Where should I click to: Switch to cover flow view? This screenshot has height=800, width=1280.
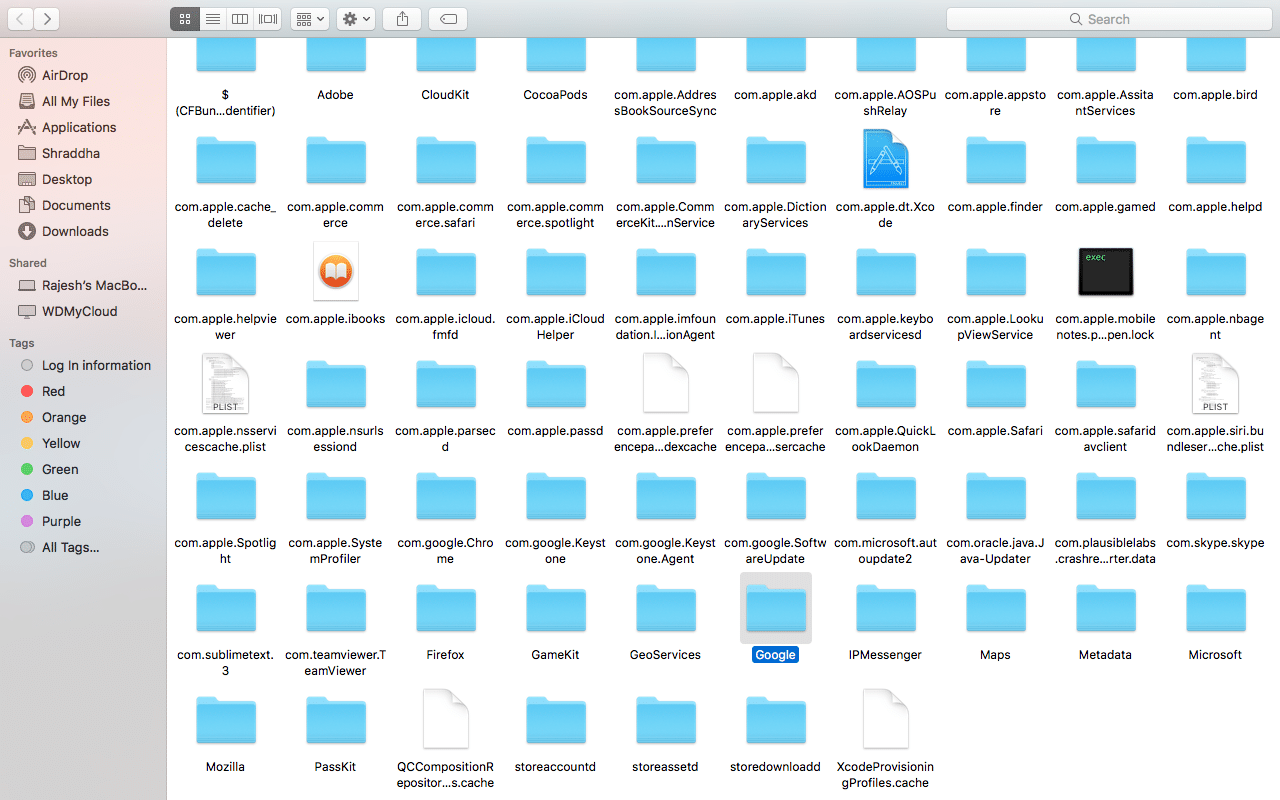267,19
